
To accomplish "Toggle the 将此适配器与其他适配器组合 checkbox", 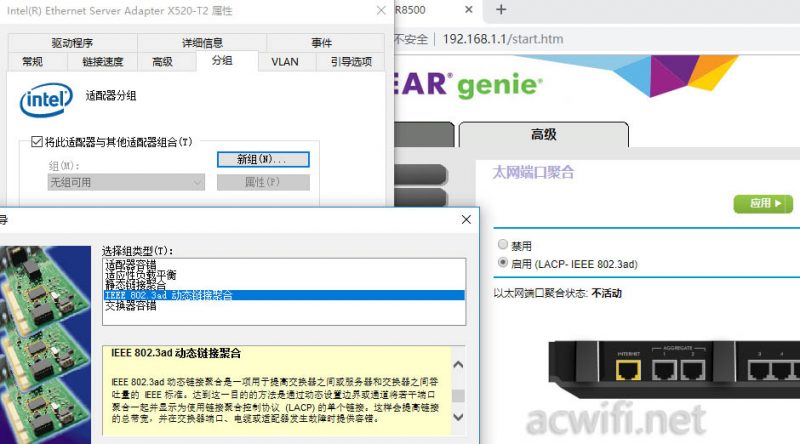I will [x=37, y=142].
